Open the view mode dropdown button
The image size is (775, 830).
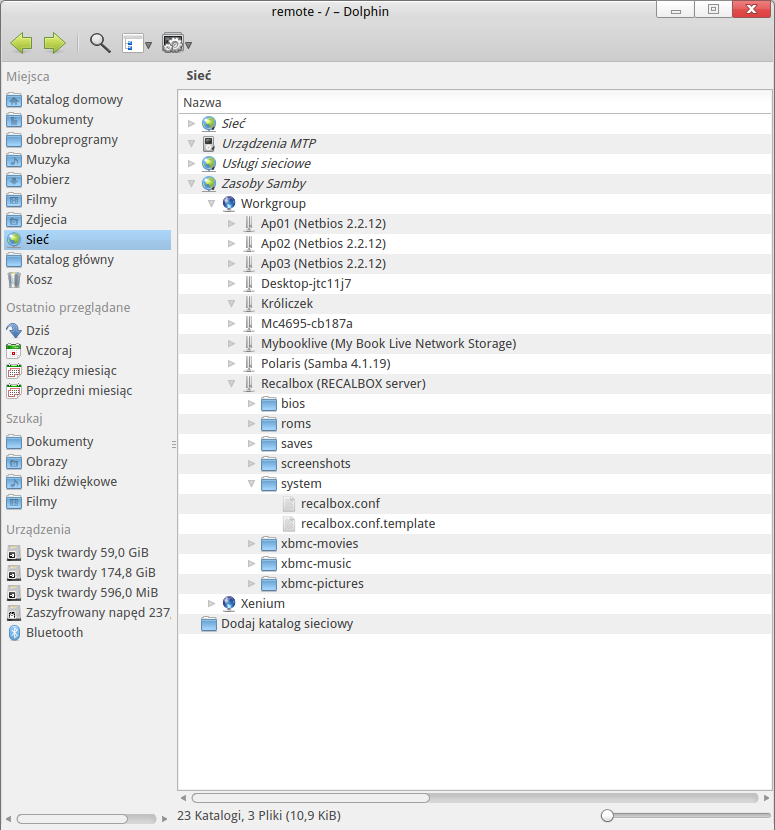[137, 43]
